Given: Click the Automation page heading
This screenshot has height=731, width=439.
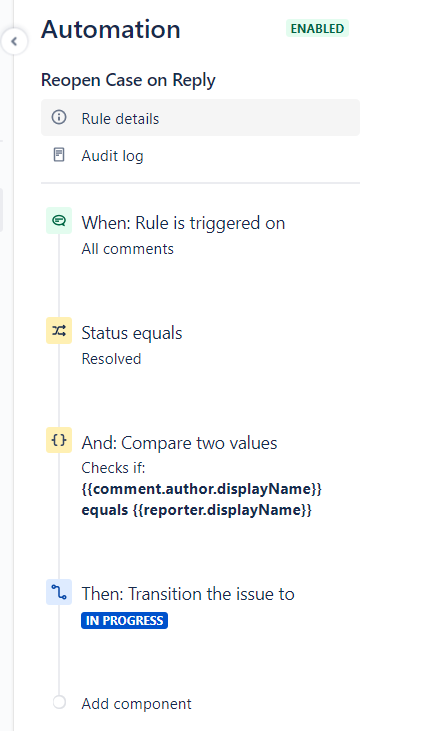Looking at the screenshot, I should pyautogui.click(x=111, y=29).
